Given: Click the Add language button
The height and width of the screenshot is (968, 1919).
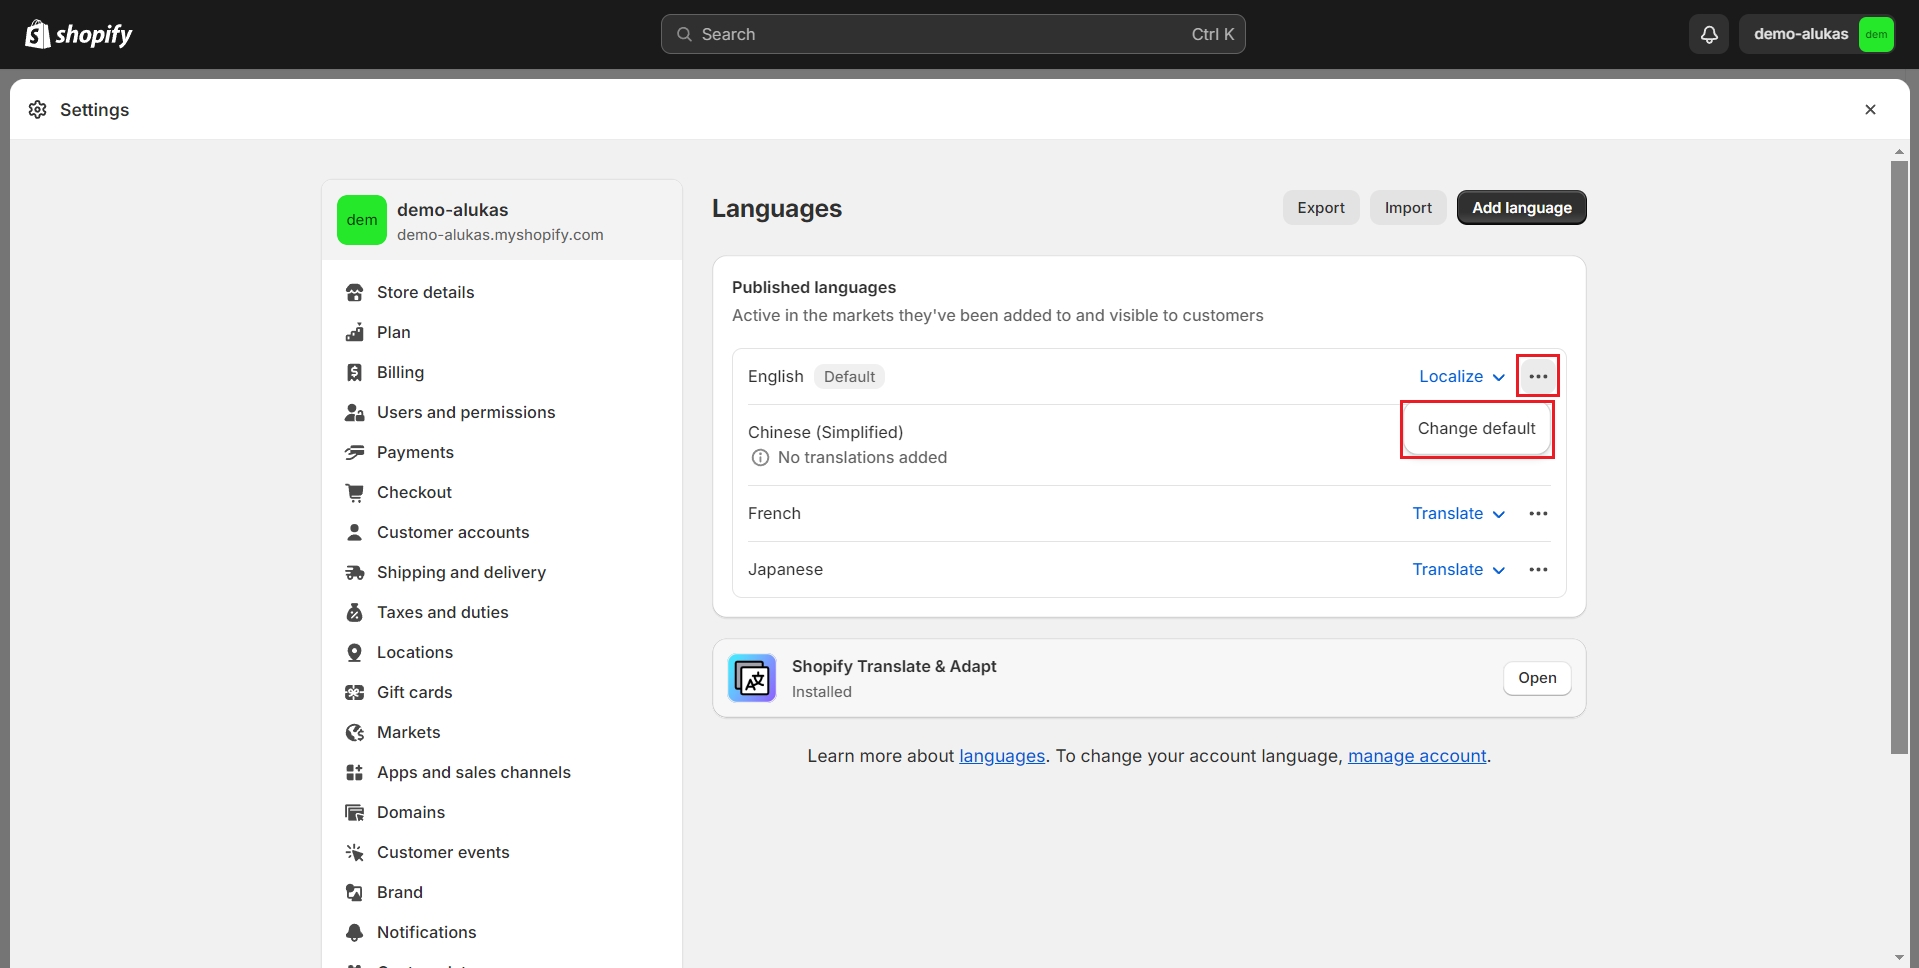Looking at the screenshot, I should [x=1521, y=208].
